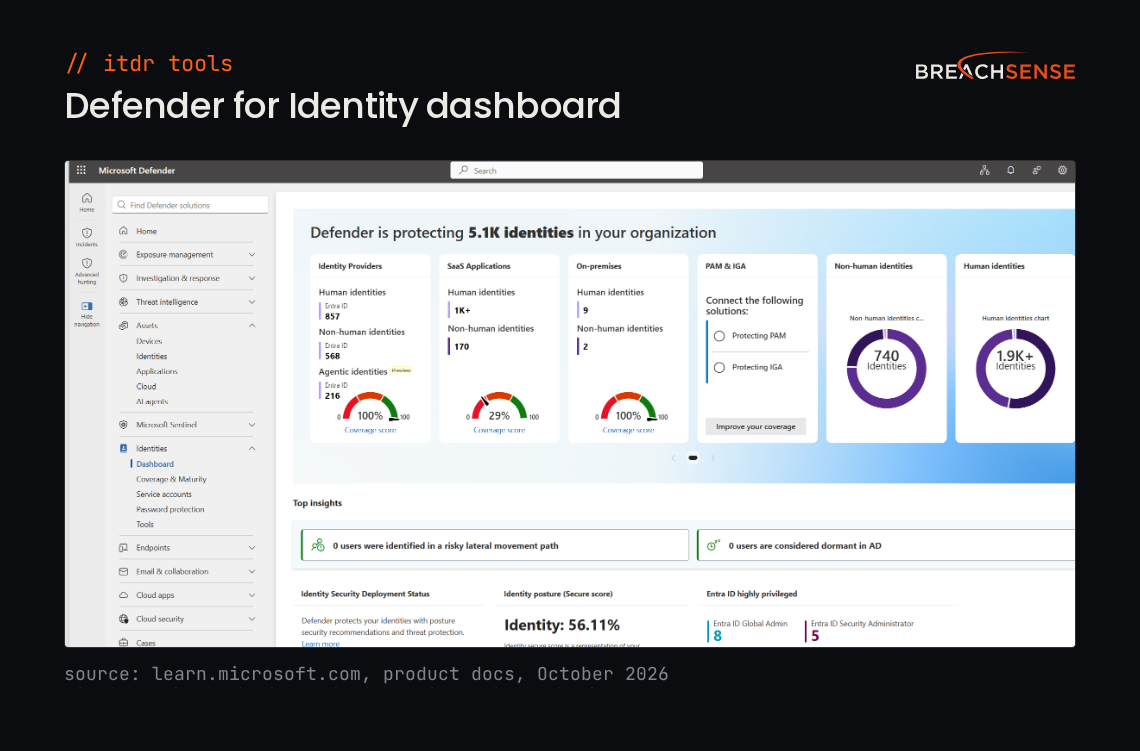
Task: Expand the Cloud apps chevron
Action: point(252,595)
